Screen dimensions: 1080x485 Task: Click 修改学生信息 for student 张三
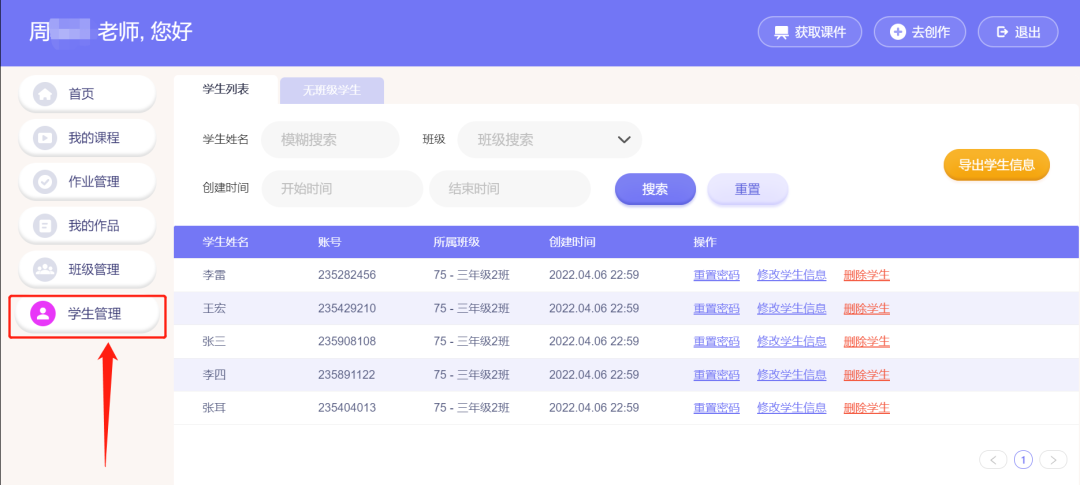(x=791, y=341)
